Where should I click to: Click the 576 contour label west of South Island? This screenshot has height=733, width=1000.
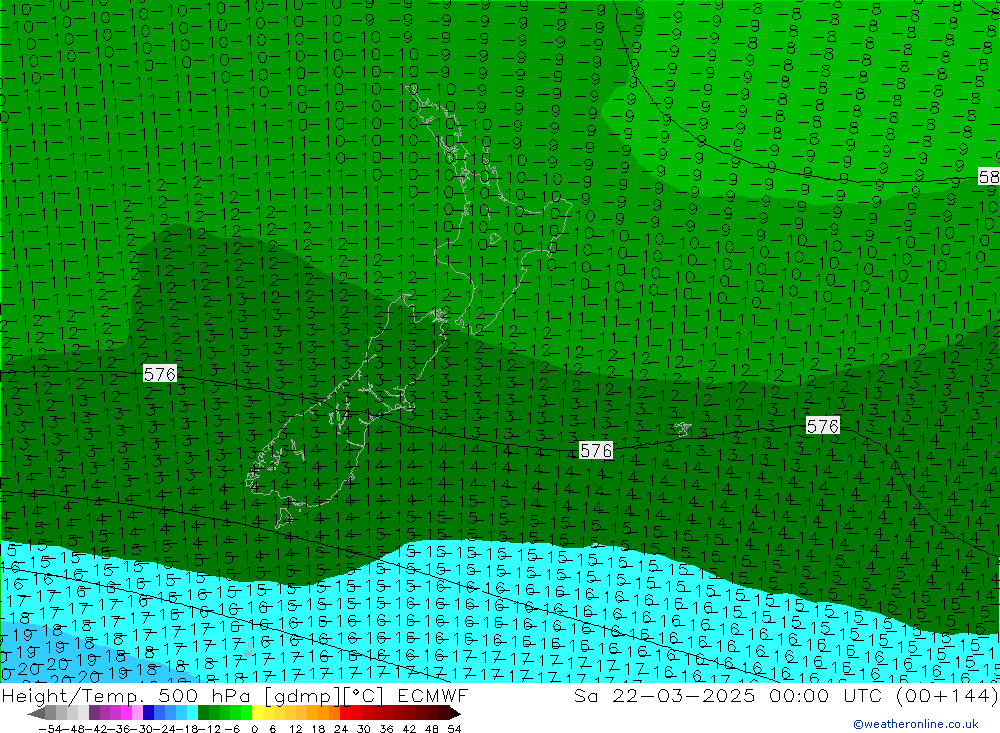point(159,374)
